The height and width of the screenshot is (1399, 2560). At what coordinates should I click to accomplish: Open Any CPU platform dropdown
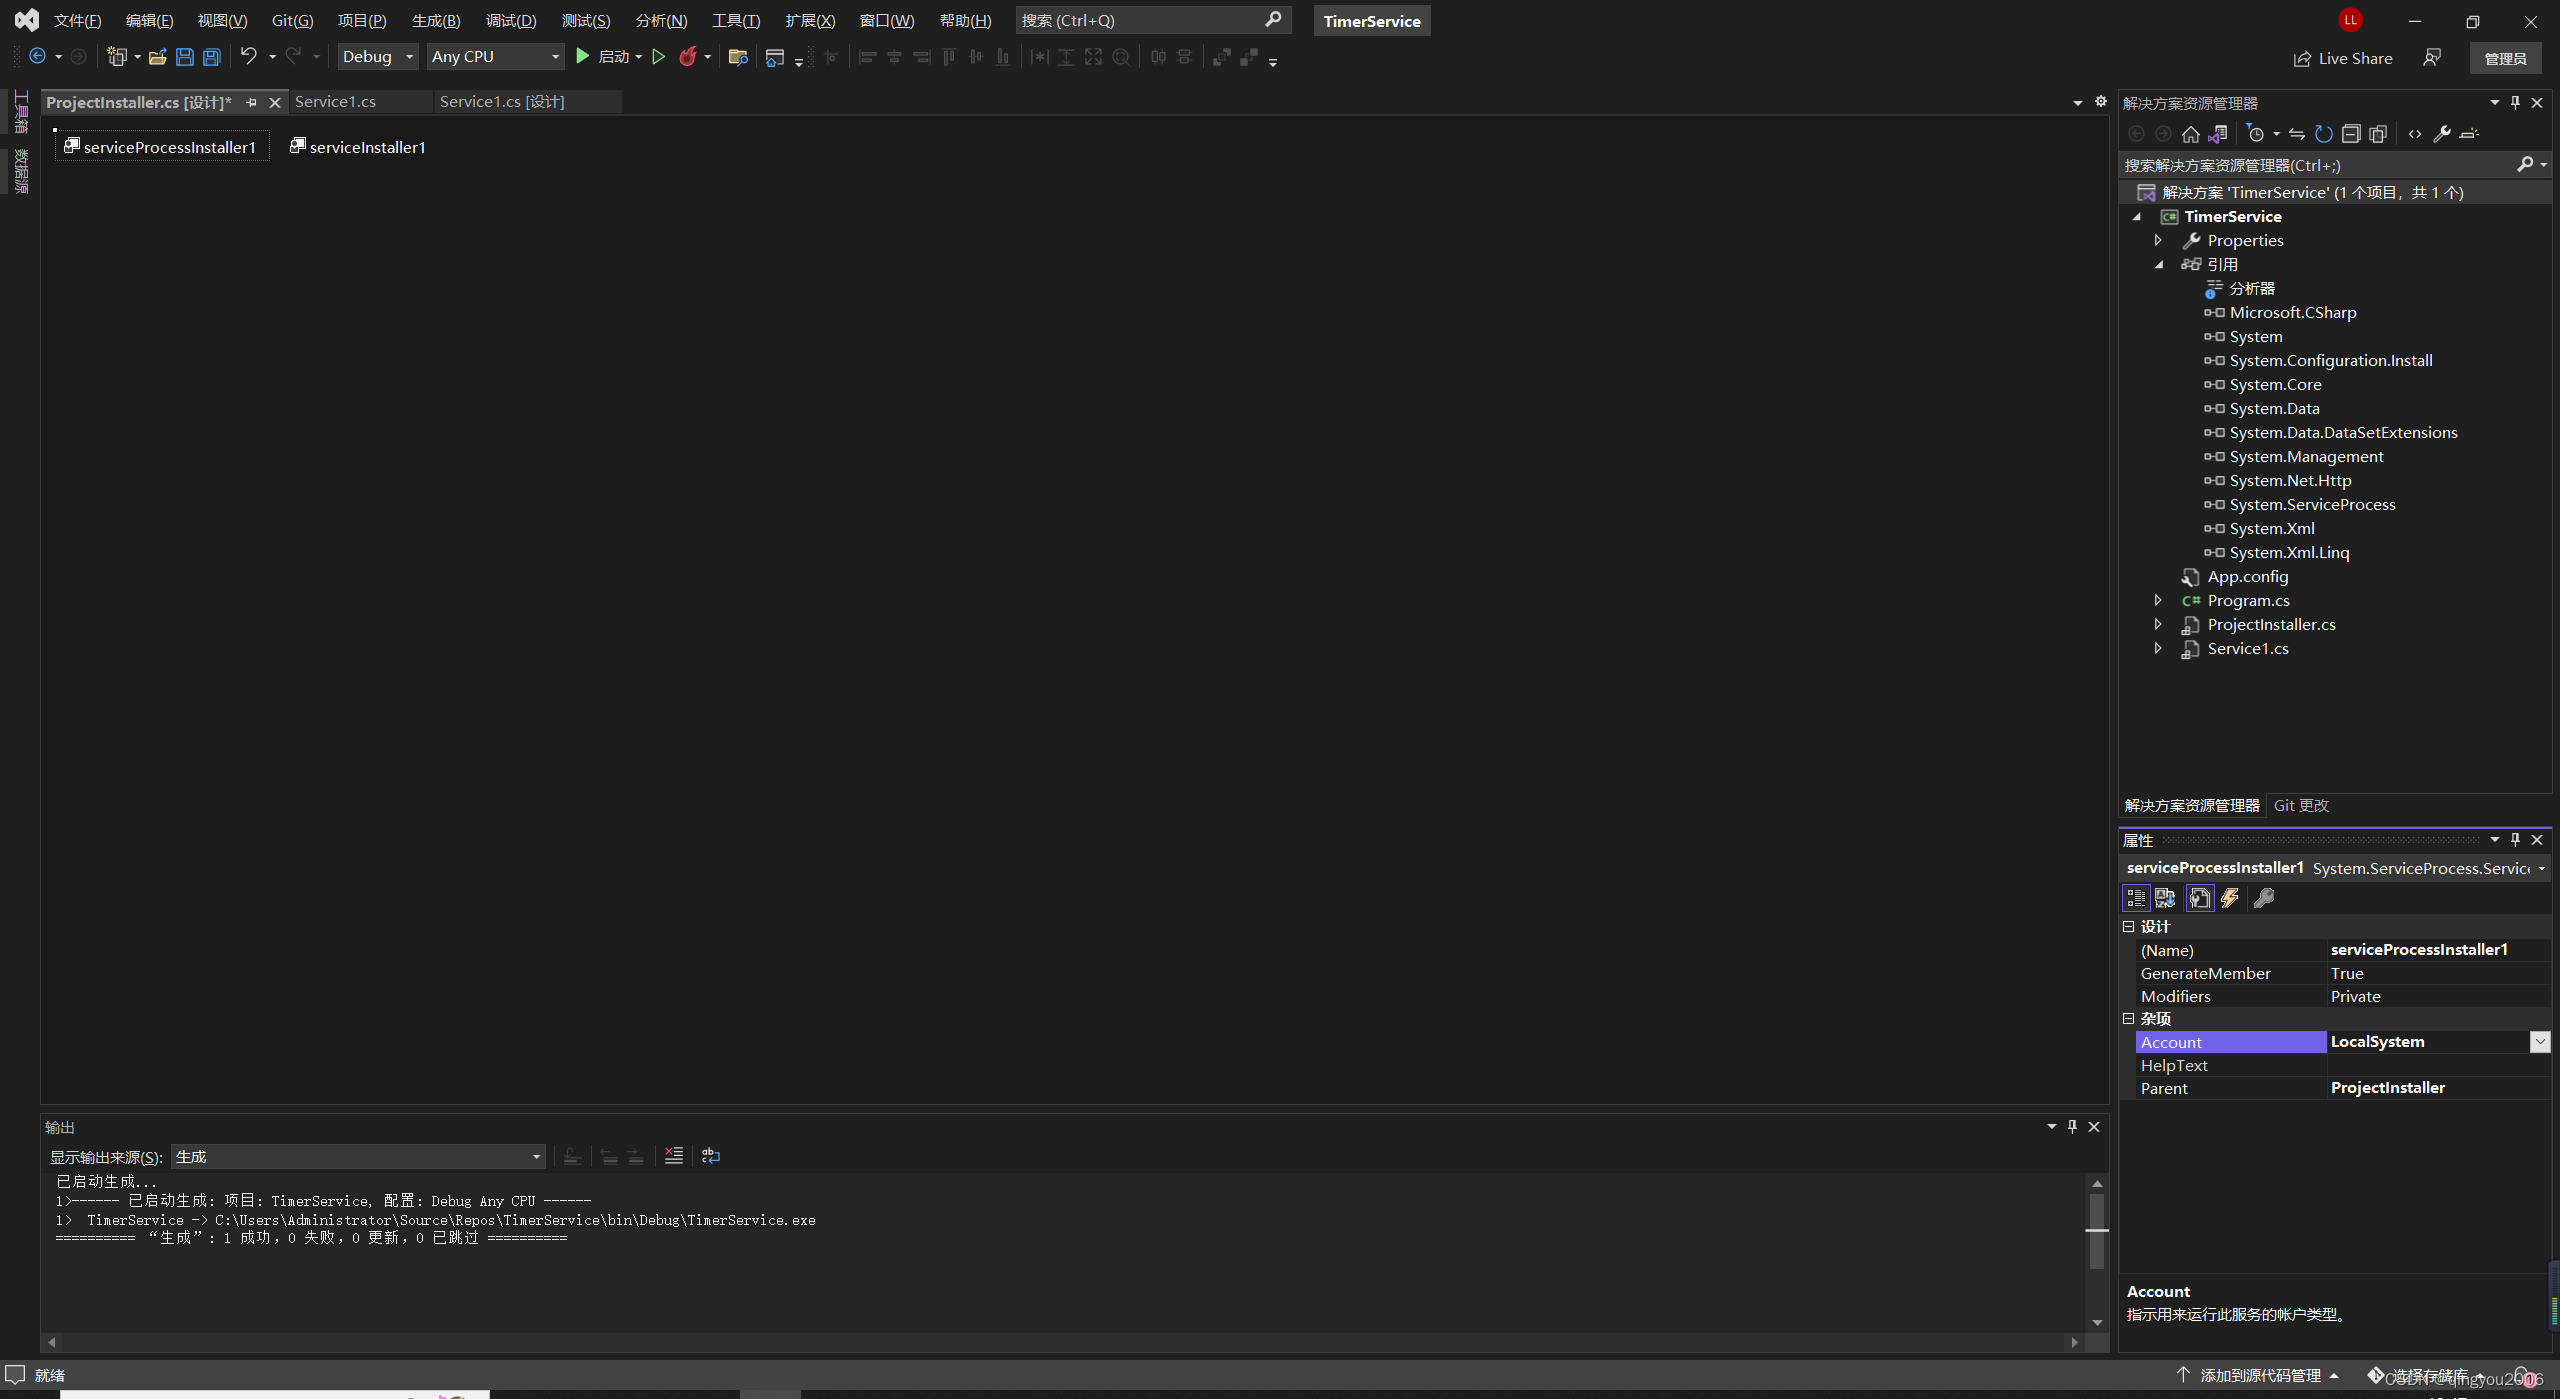point(495,57)
